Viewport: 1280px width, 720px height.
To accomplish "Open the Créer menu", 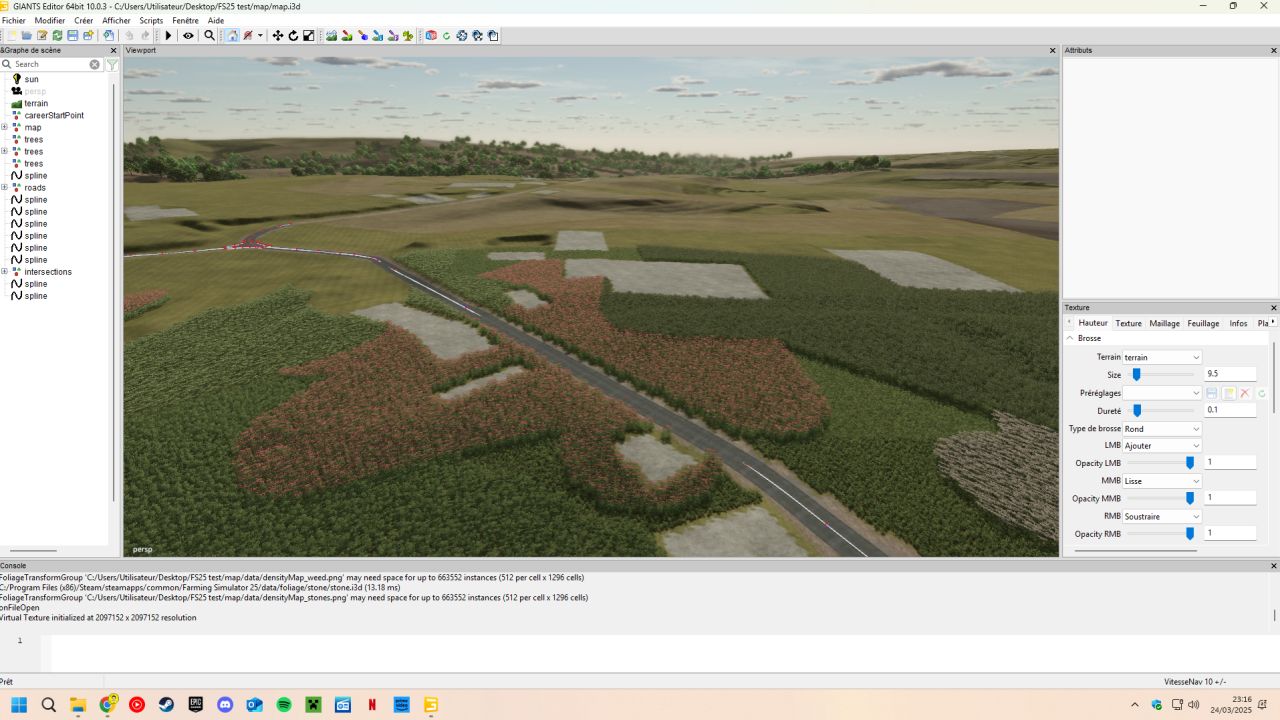I will pos(84,20).
